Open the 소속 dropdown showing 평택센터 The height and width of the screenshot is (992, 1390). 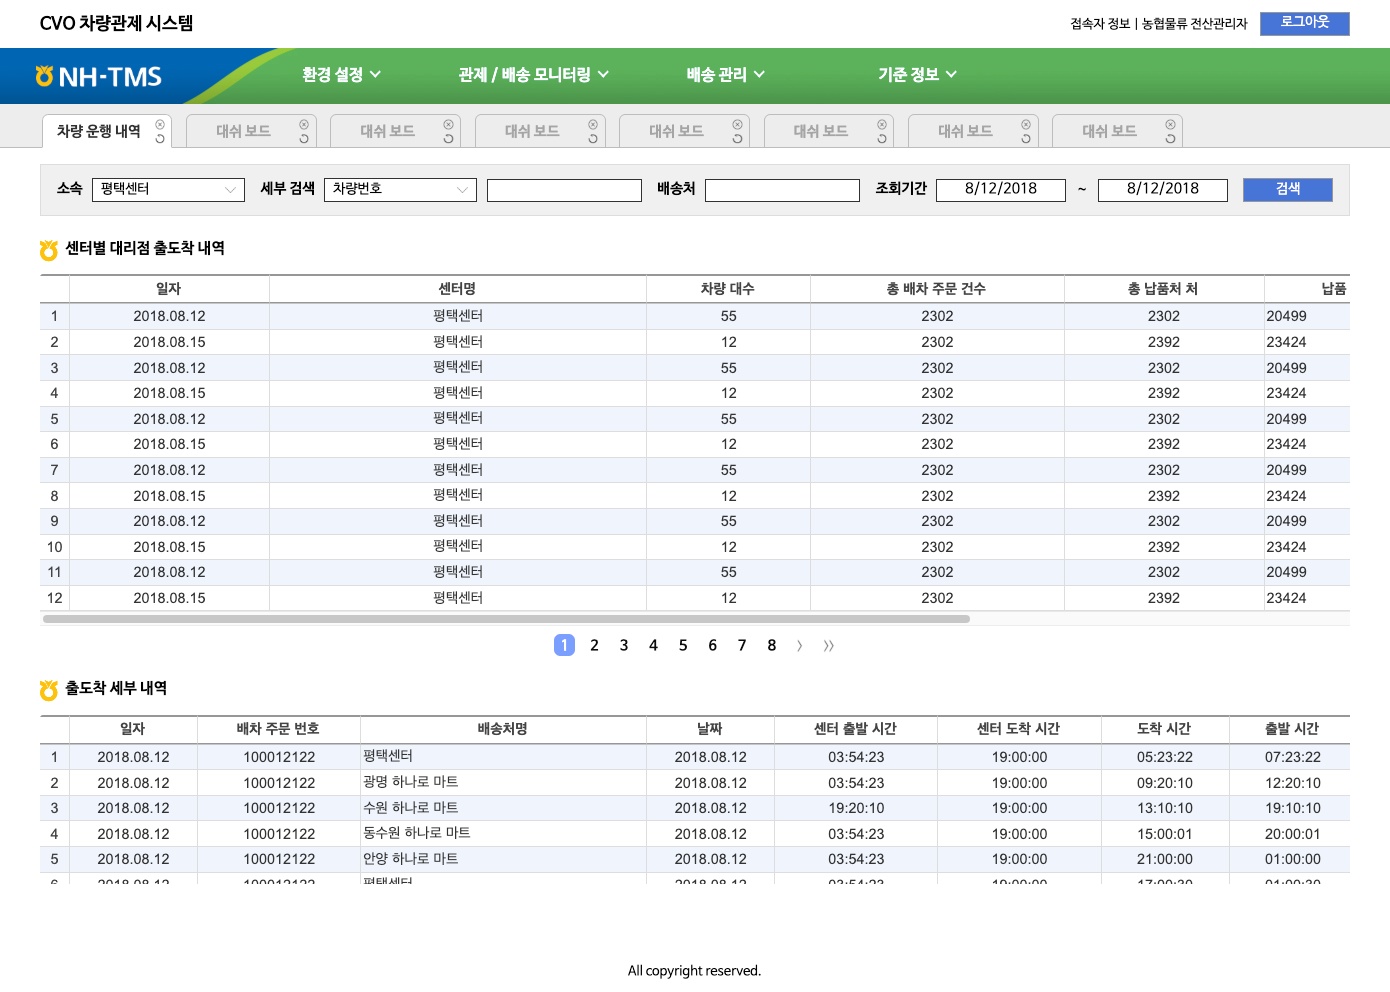point(168,189)
